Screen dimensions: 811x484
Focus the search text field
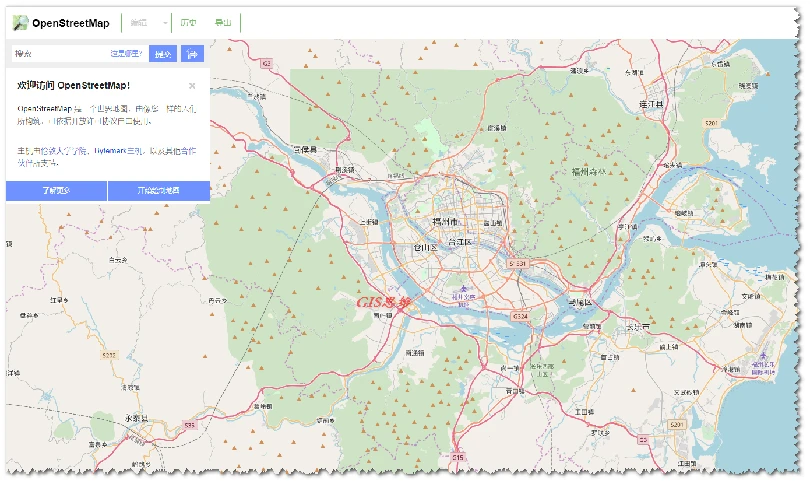[x=61, y=53]
